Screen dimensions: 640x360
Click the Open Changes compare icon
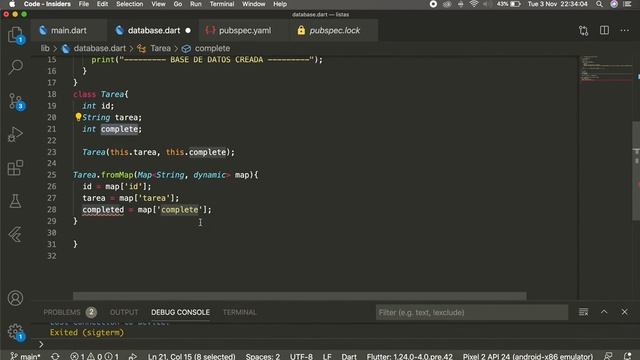583,31
